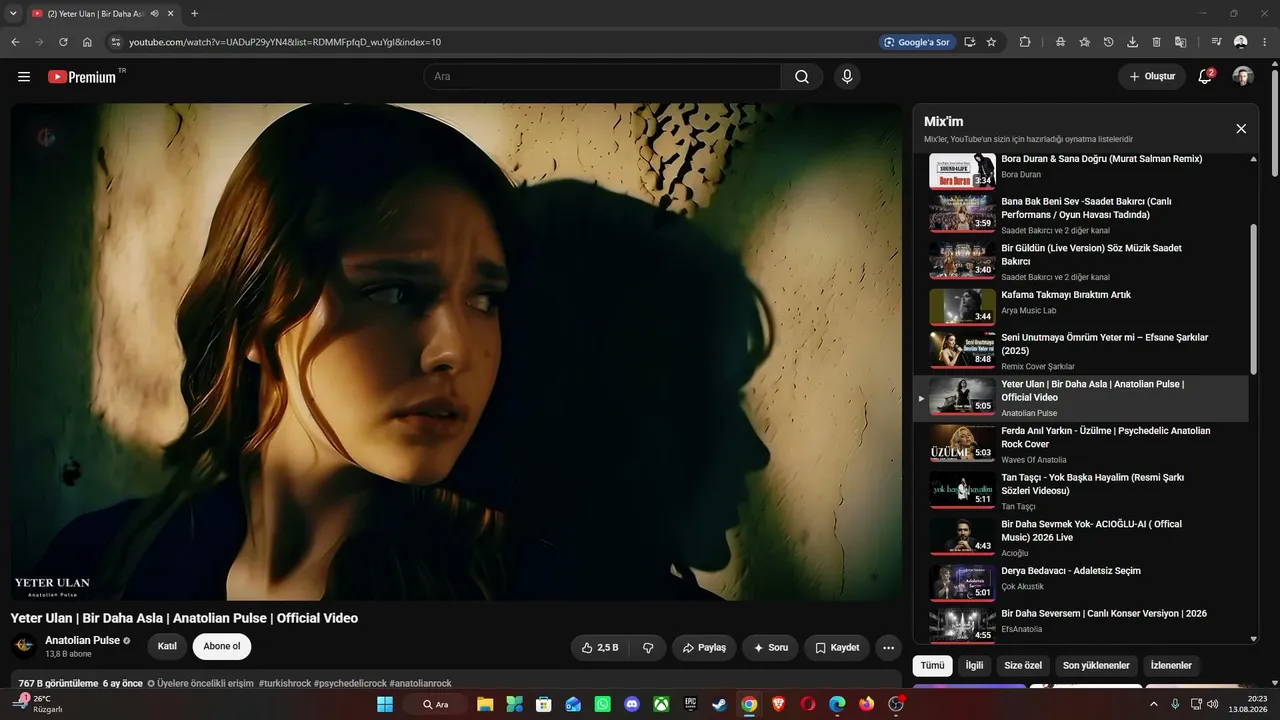Image resolution: width=1280 pixels, height=720 pixels.
Task: Click the trash can extension icon
Action: coord(1156,42)
